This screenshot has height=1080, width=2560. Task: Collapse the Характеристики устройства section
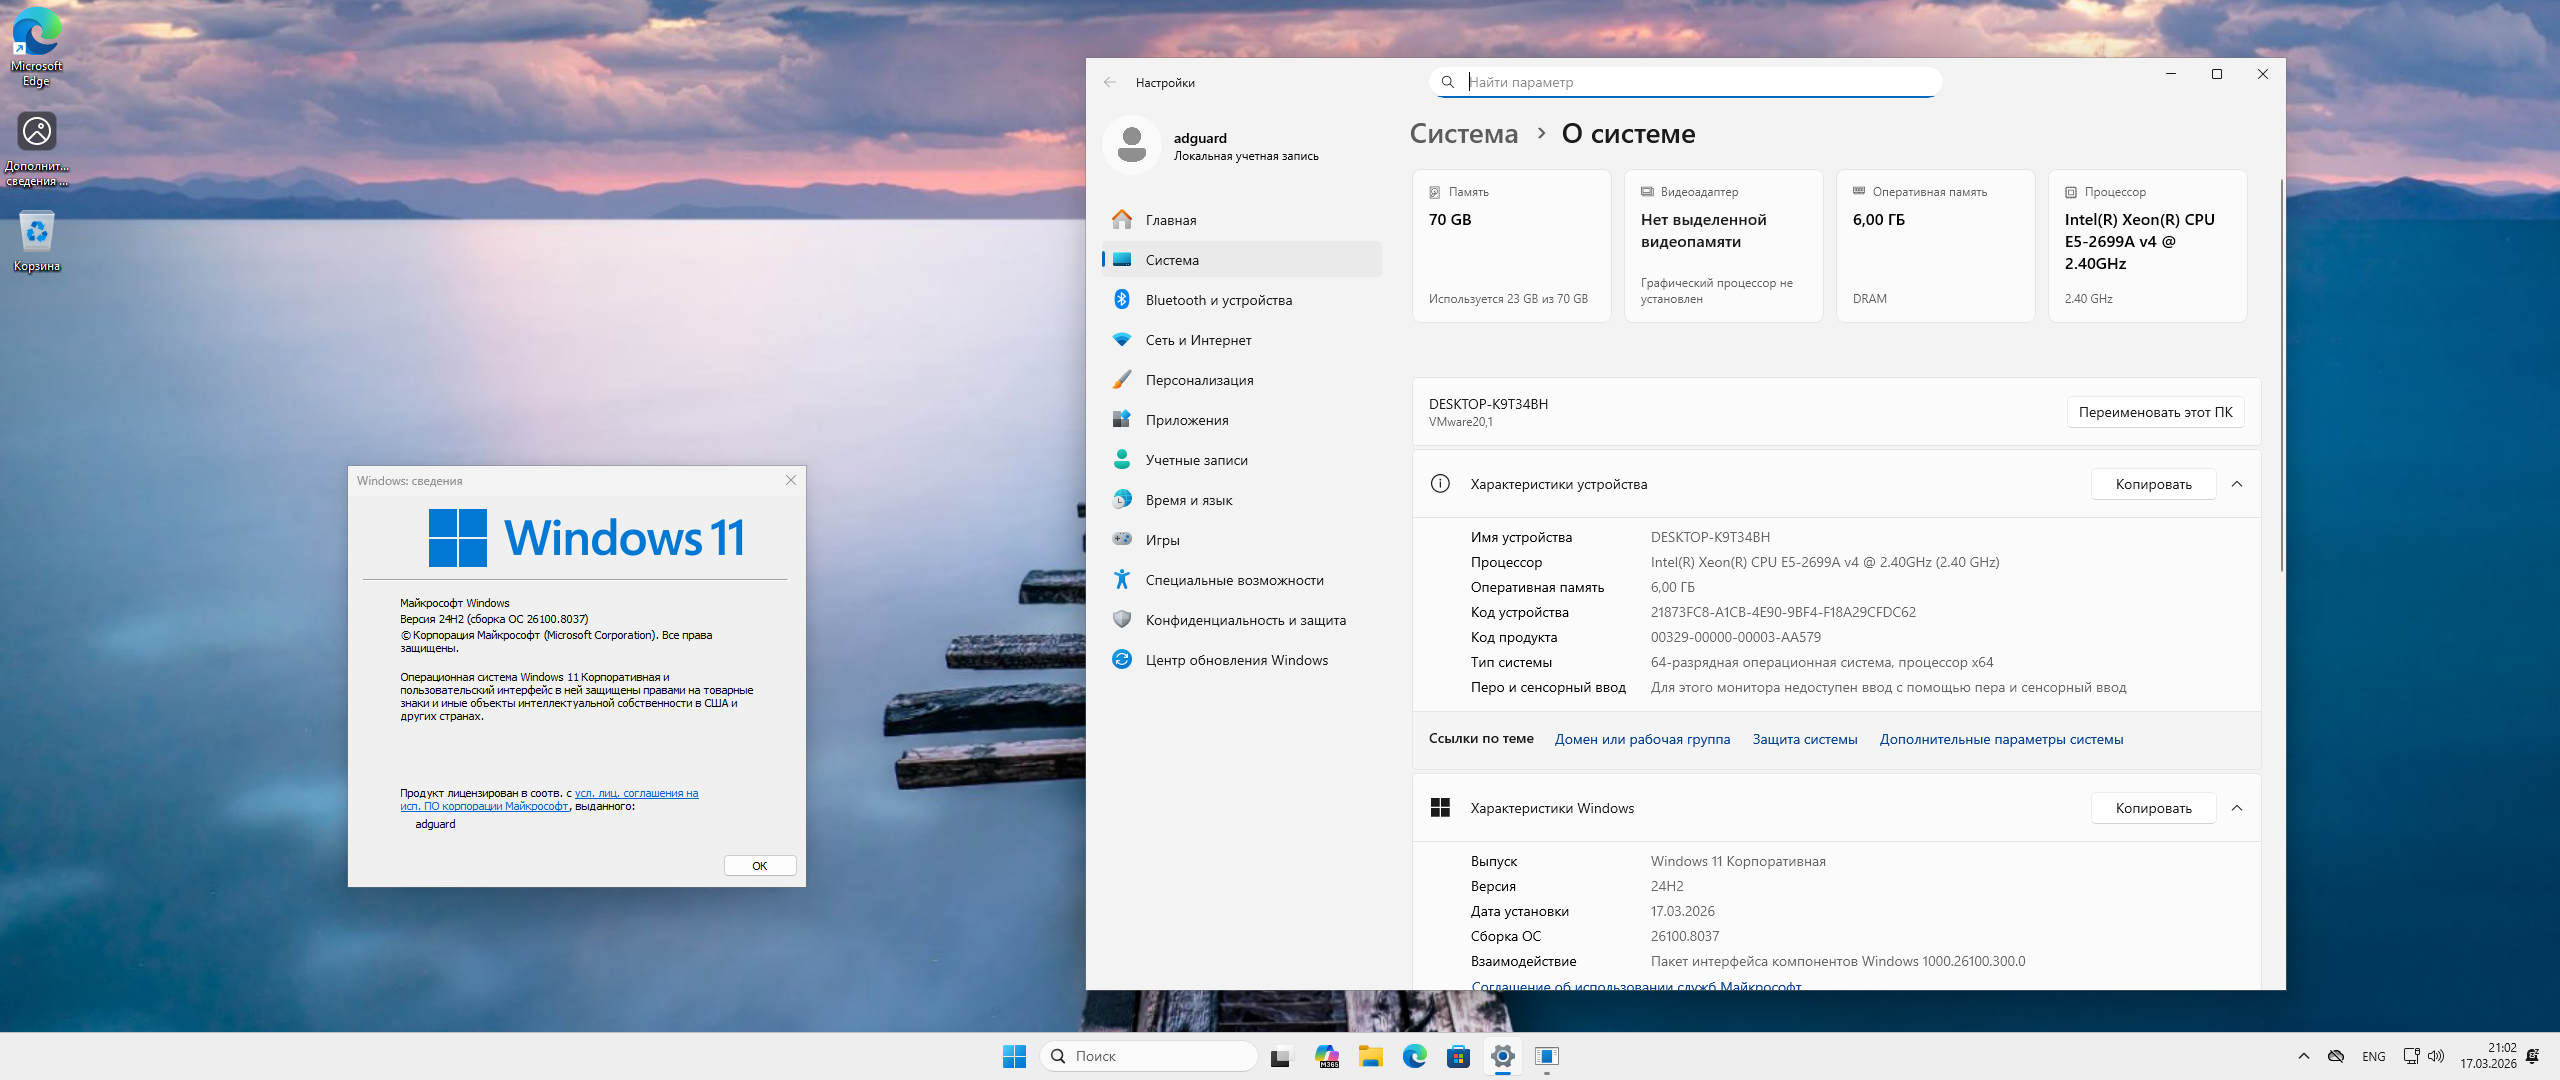click(x=2237, y=484)
